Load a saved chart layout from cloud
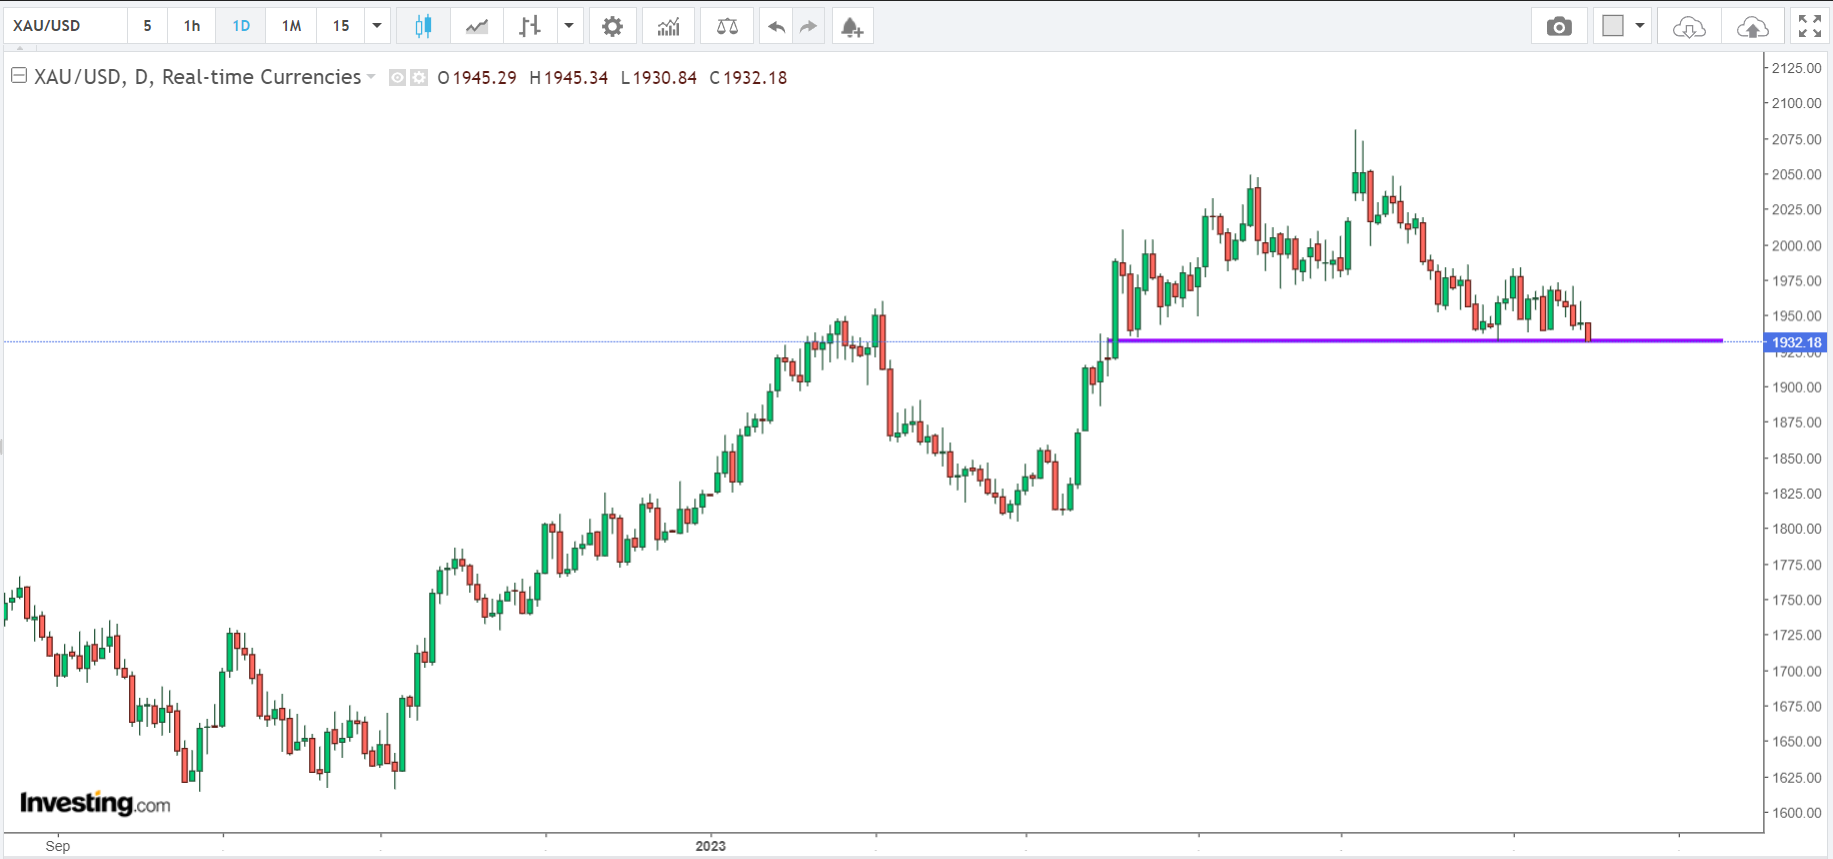 coord(1688,26)
